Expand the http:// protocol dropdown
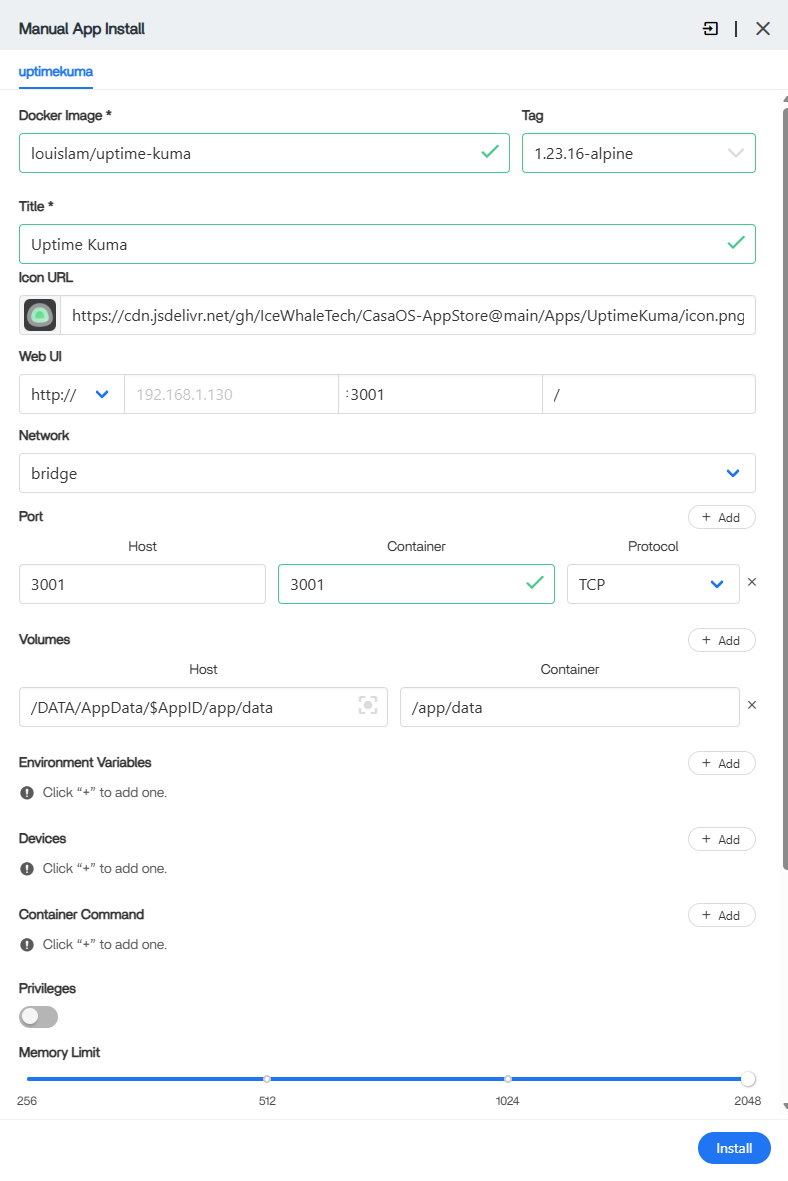Image resolution: width=788 pixels, height=1181 pixels. click(x=71, y=394)
